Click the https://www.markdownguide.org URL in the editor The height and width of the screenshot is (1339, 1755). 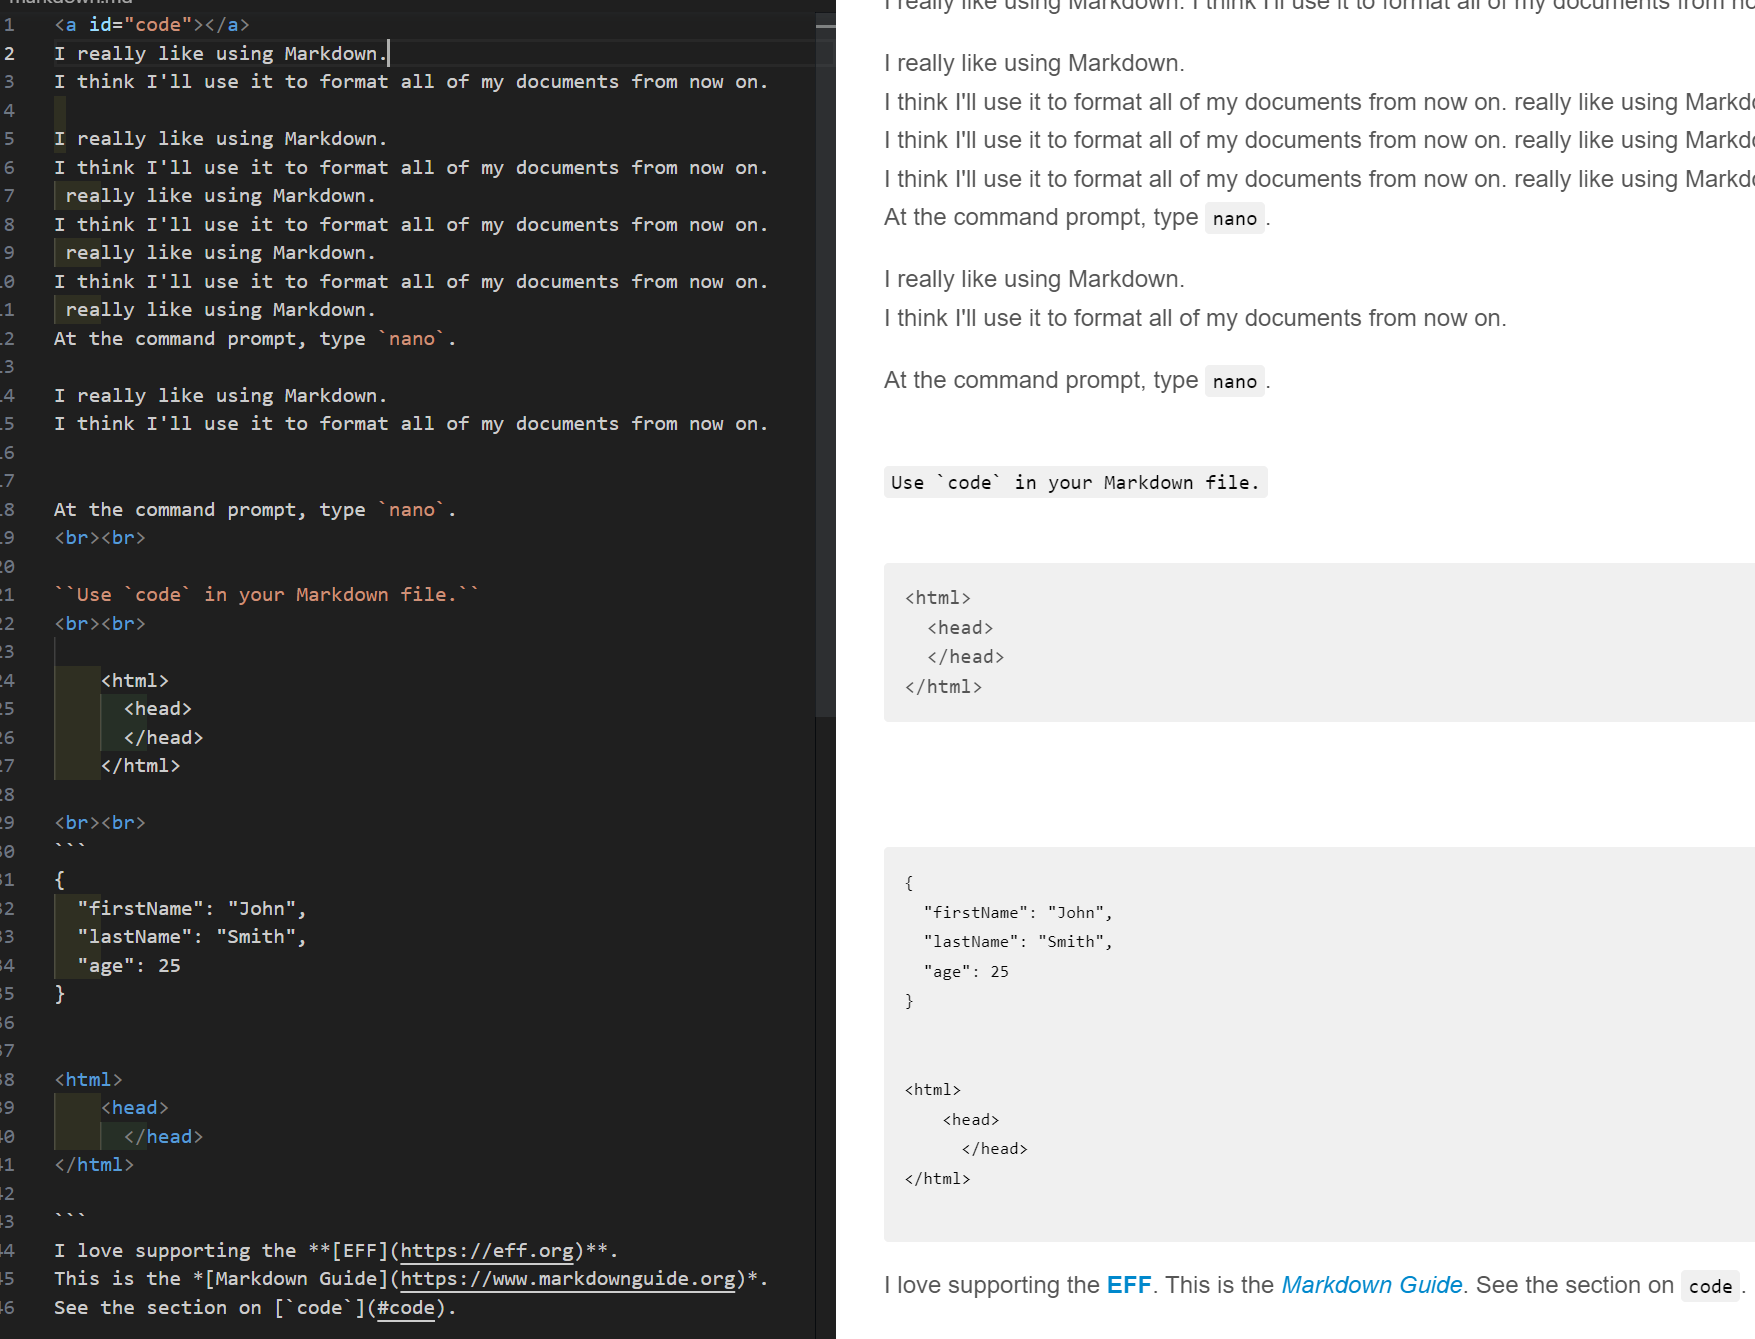pyautogui.click(x=568, y=1279)
